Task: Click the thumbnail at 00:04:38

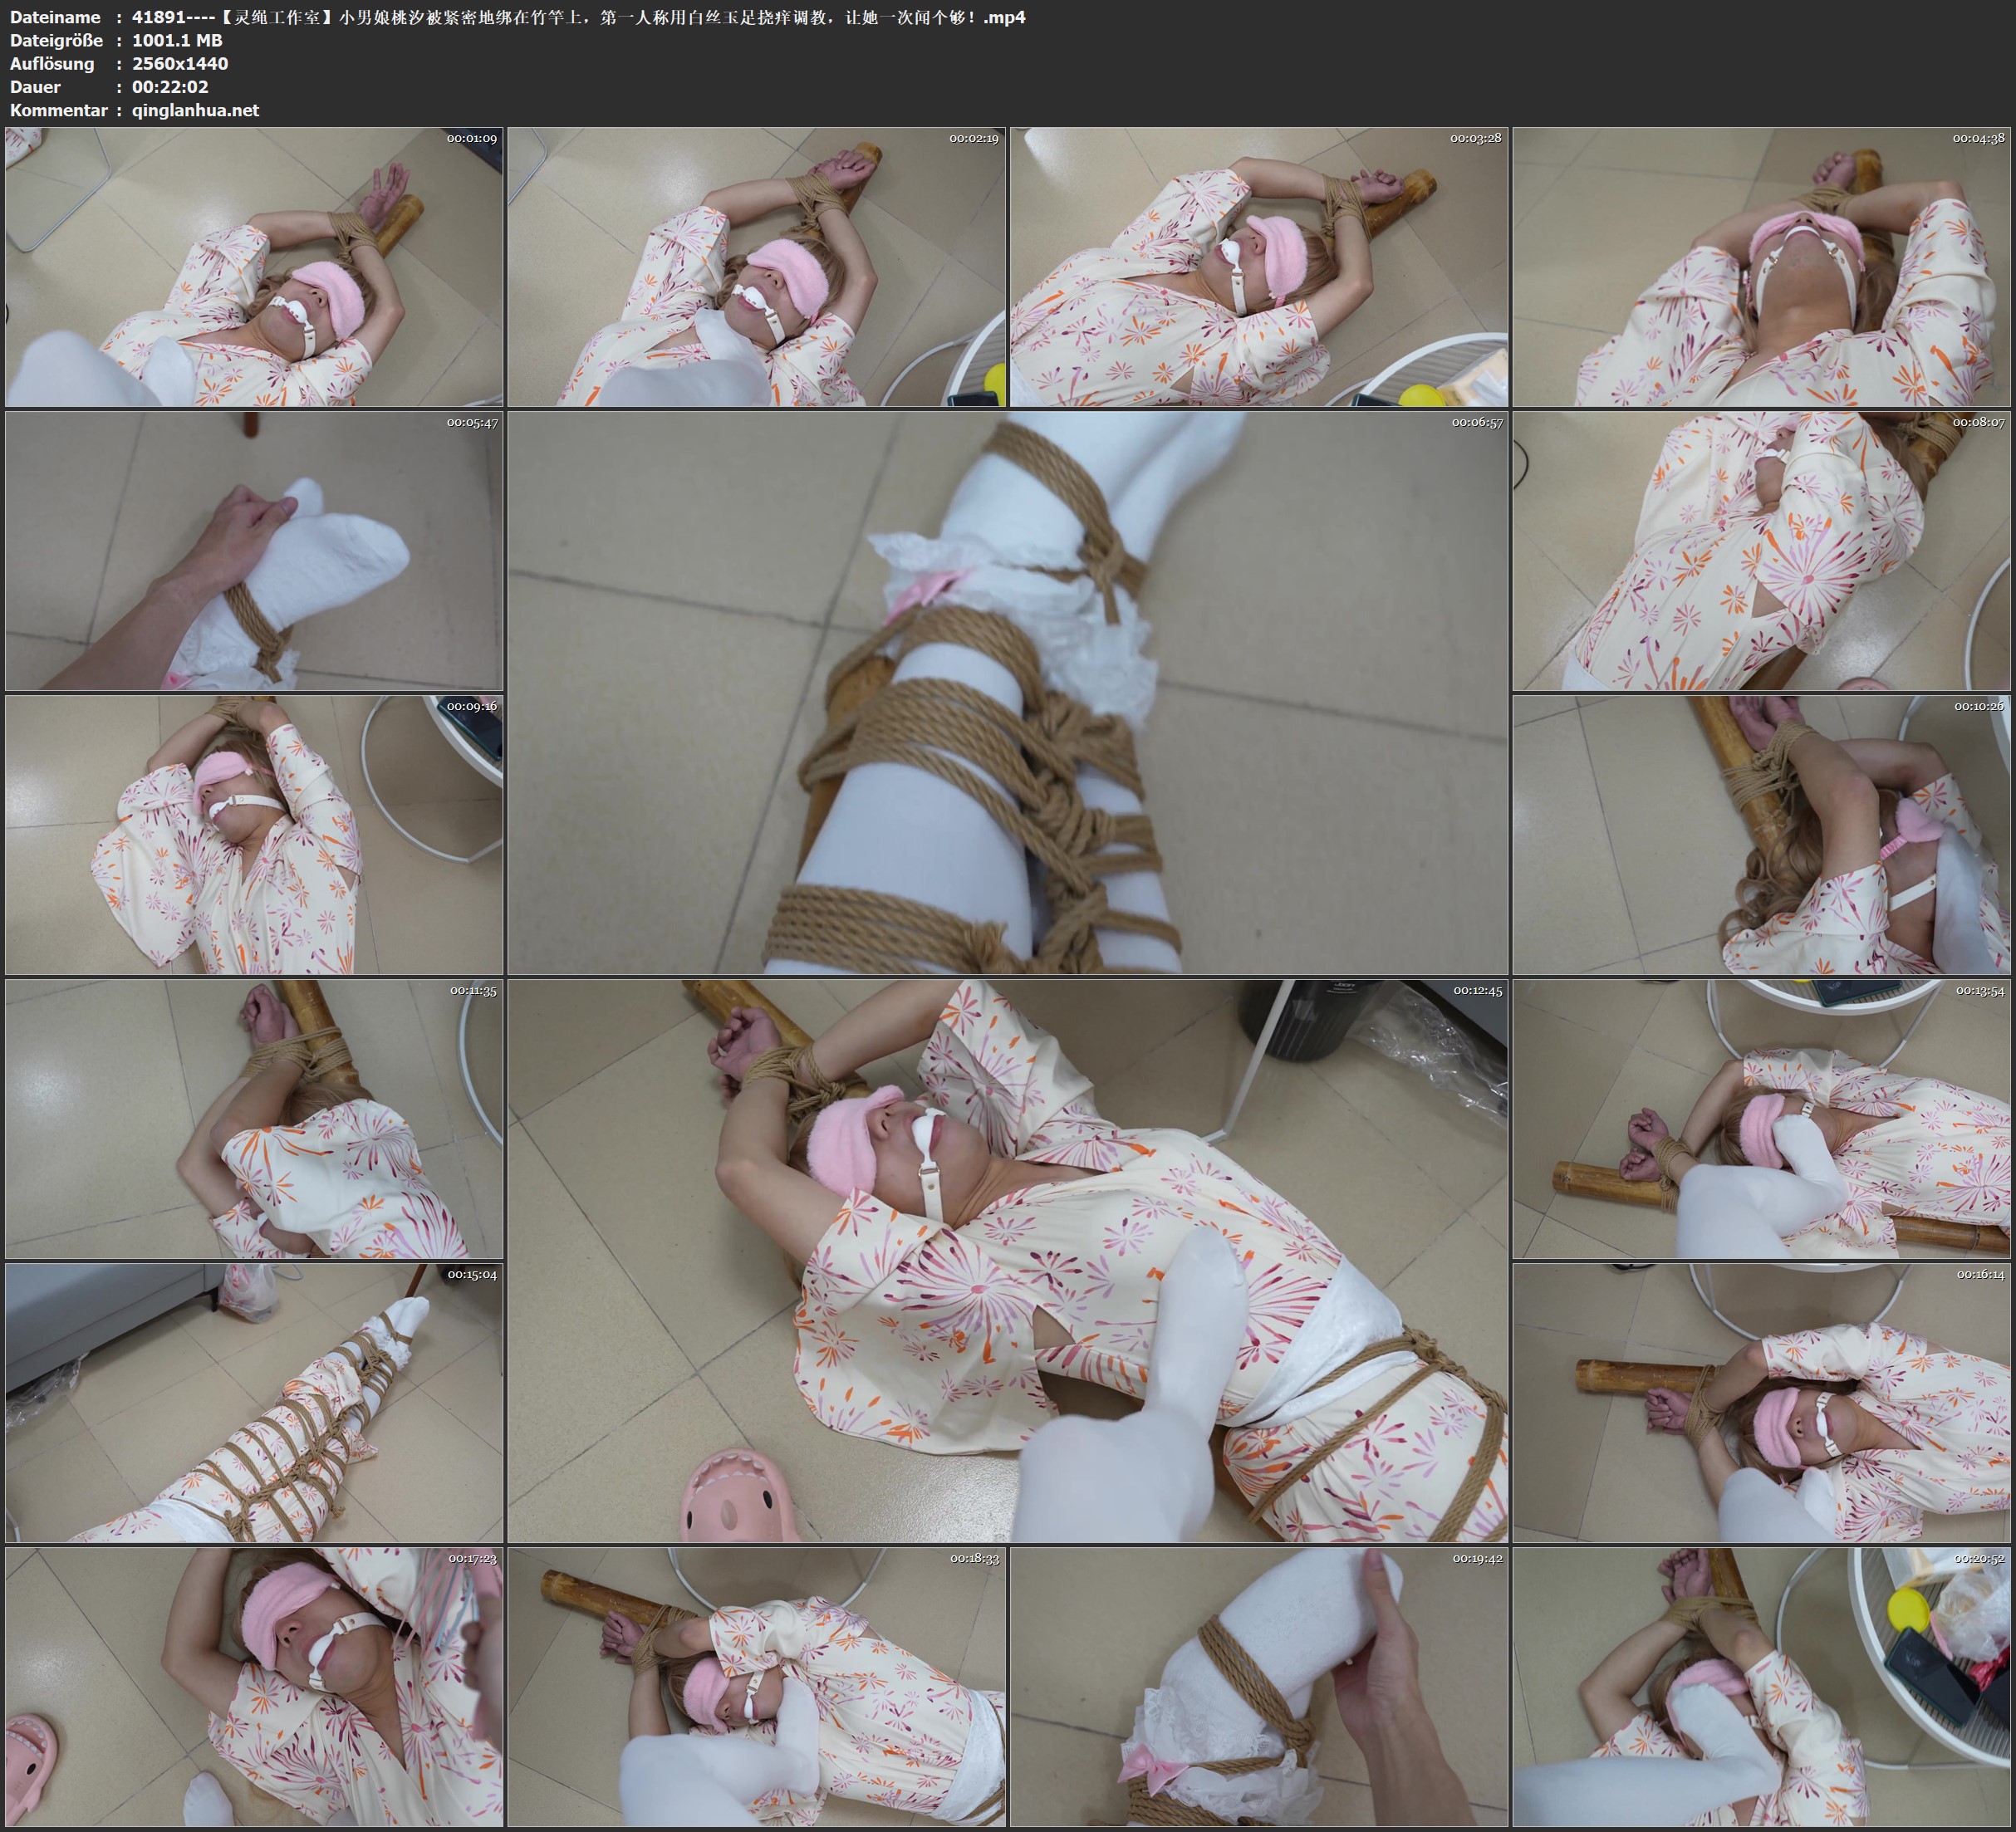Action: click(1761, 267)
